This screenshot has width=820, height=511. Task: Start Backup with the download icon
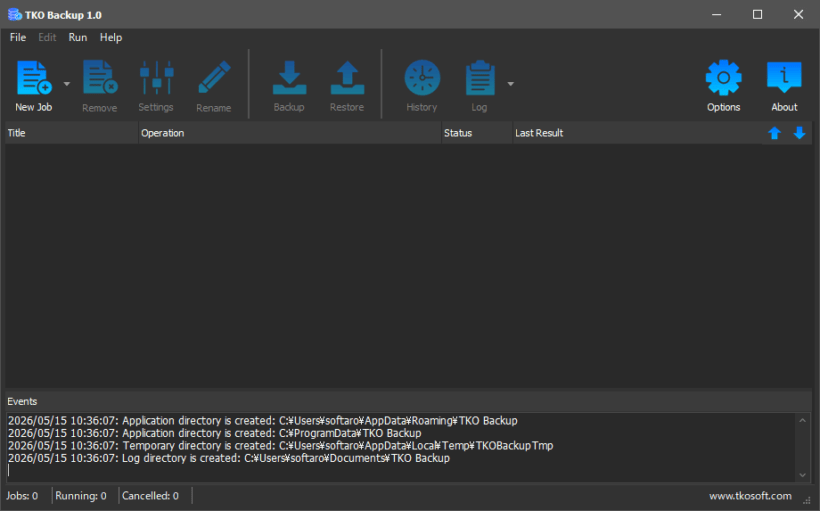coord(289,78)
